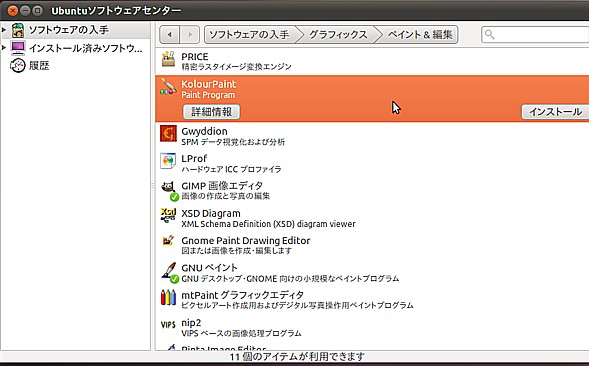Minimize the Ubuntu Software Center window
Screen dimensions: 589x366
coord(25,11)
